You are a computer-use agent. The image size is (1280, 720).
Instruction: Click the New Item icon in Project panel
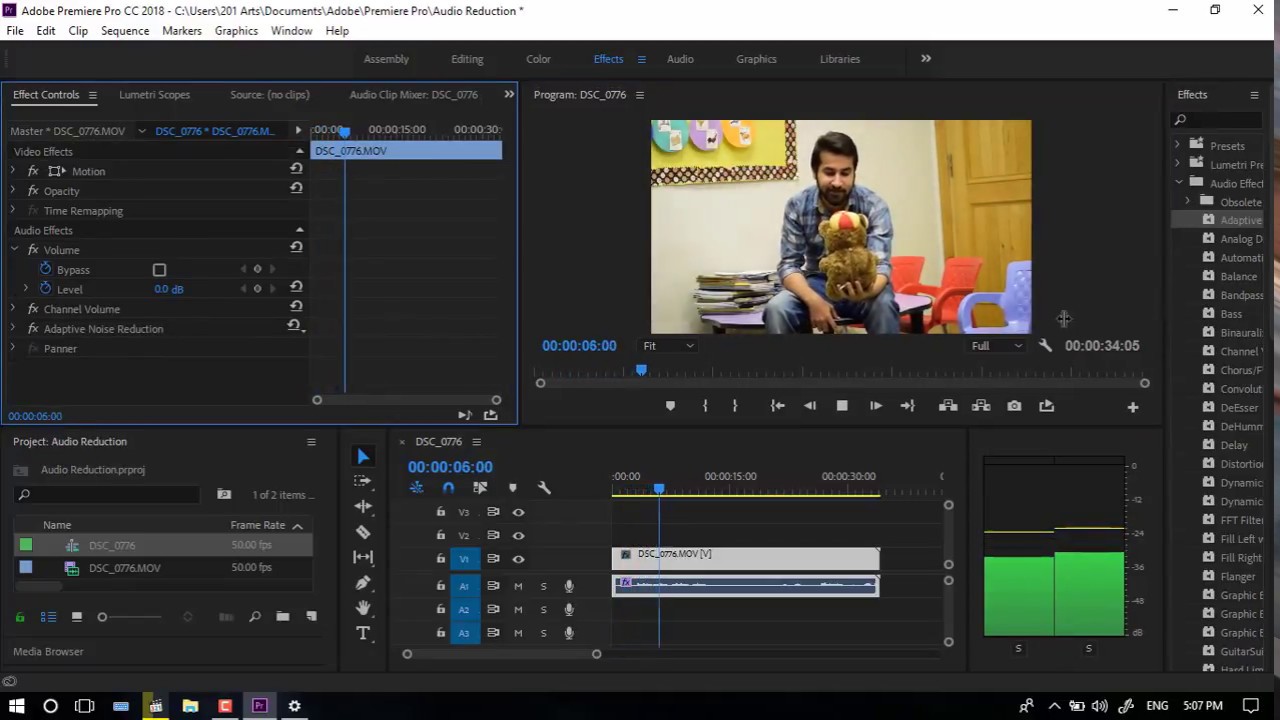coord(311,617)
